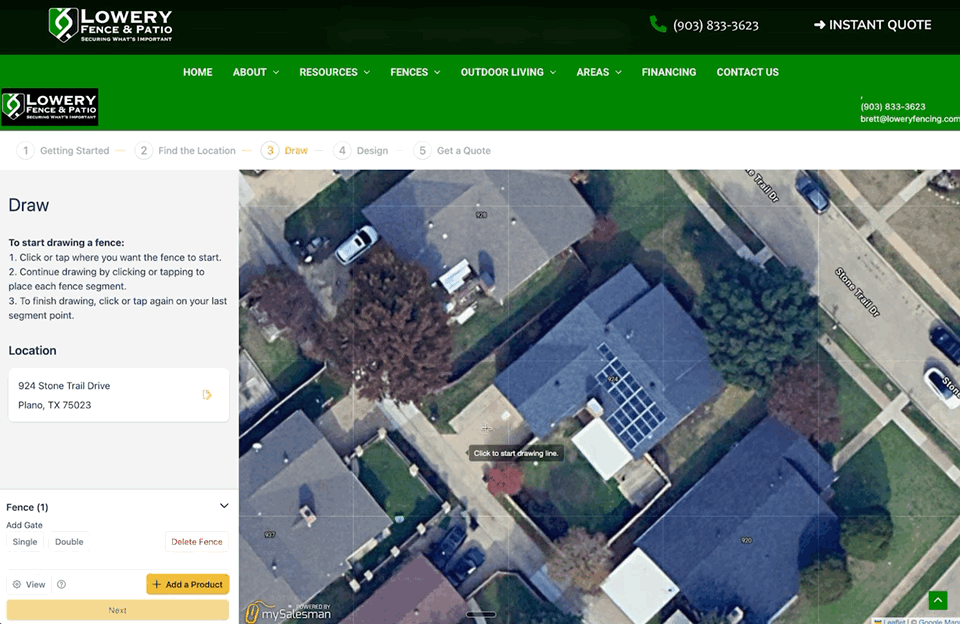This screenshot has width=960, height=624.
Task: Click the Instant Quote link
Action: pos(872,25)
